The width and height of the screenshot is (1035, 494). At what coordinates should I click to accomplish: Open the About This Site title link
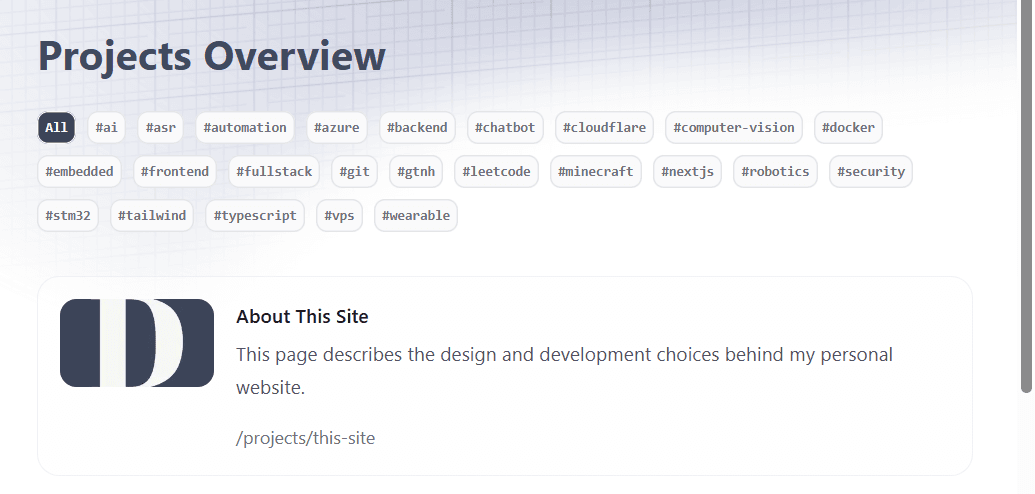(302, 317)
